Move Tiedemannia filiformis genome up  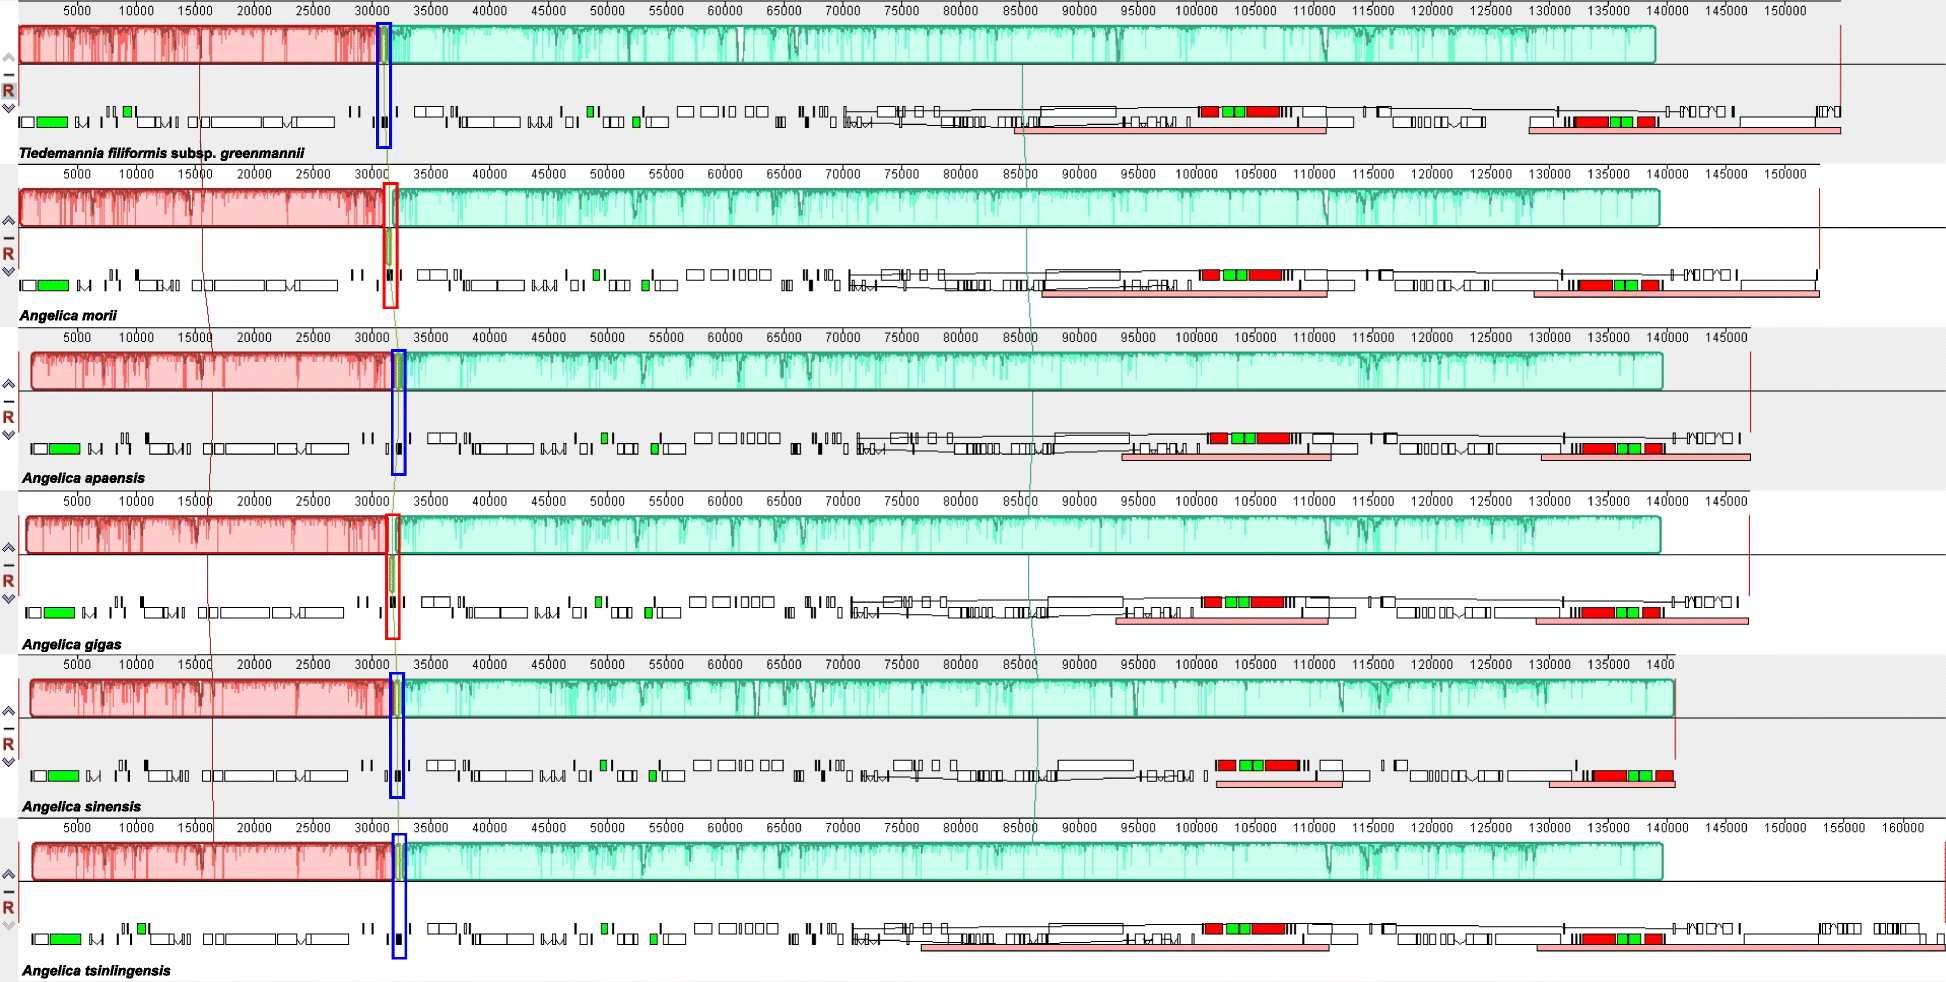[x=8, y=57]
